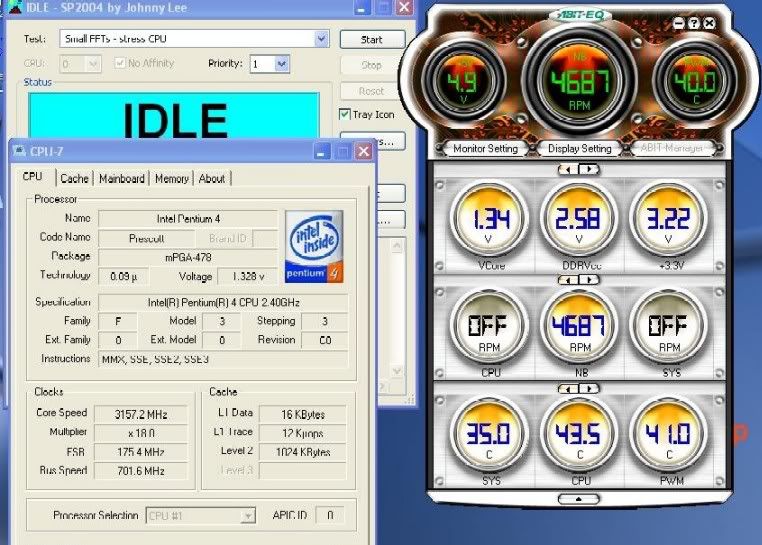
Task: Click the CPU temperature gauge showing 43.5
Action: click(579, 435)
